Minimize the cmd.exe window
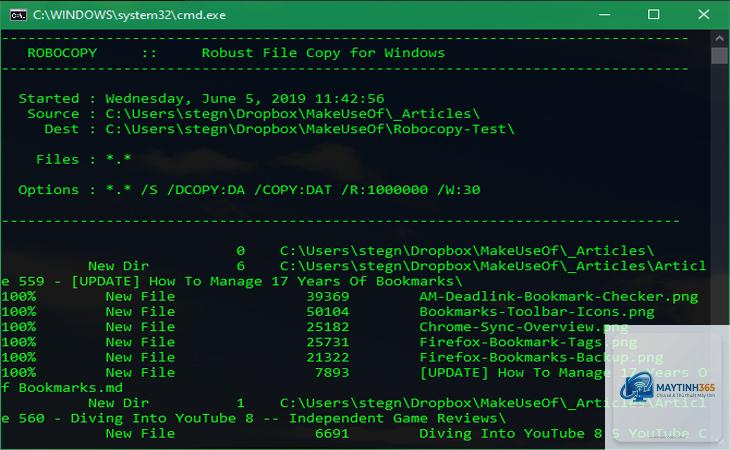730x450 pixels. pos(605,15)
